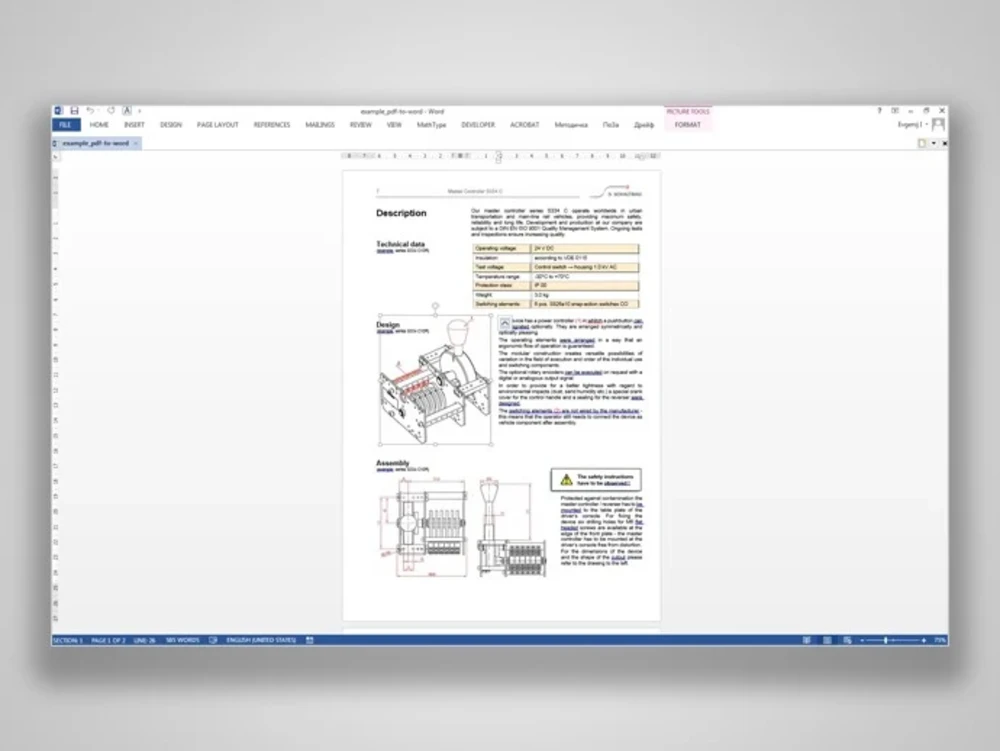This screenshot has width=1000, height=751.
Task: Click the zoom in plus button
Action: (x=924, y=640)
